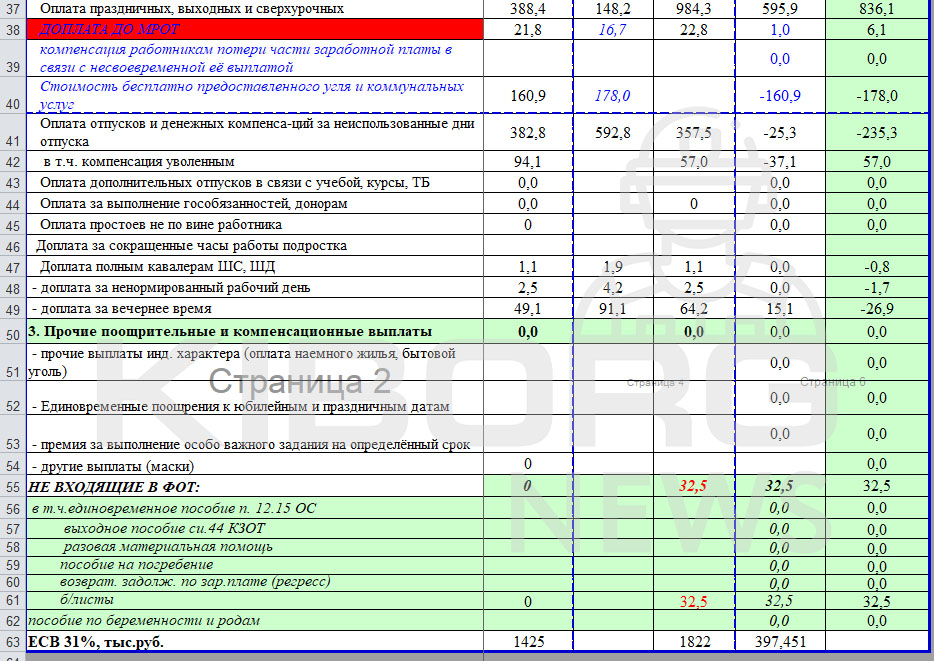Click cell 'выходное пособие ст.44 КЗОТ'
Viewport: 934px width, 661px height.
[x=254, y=528]
